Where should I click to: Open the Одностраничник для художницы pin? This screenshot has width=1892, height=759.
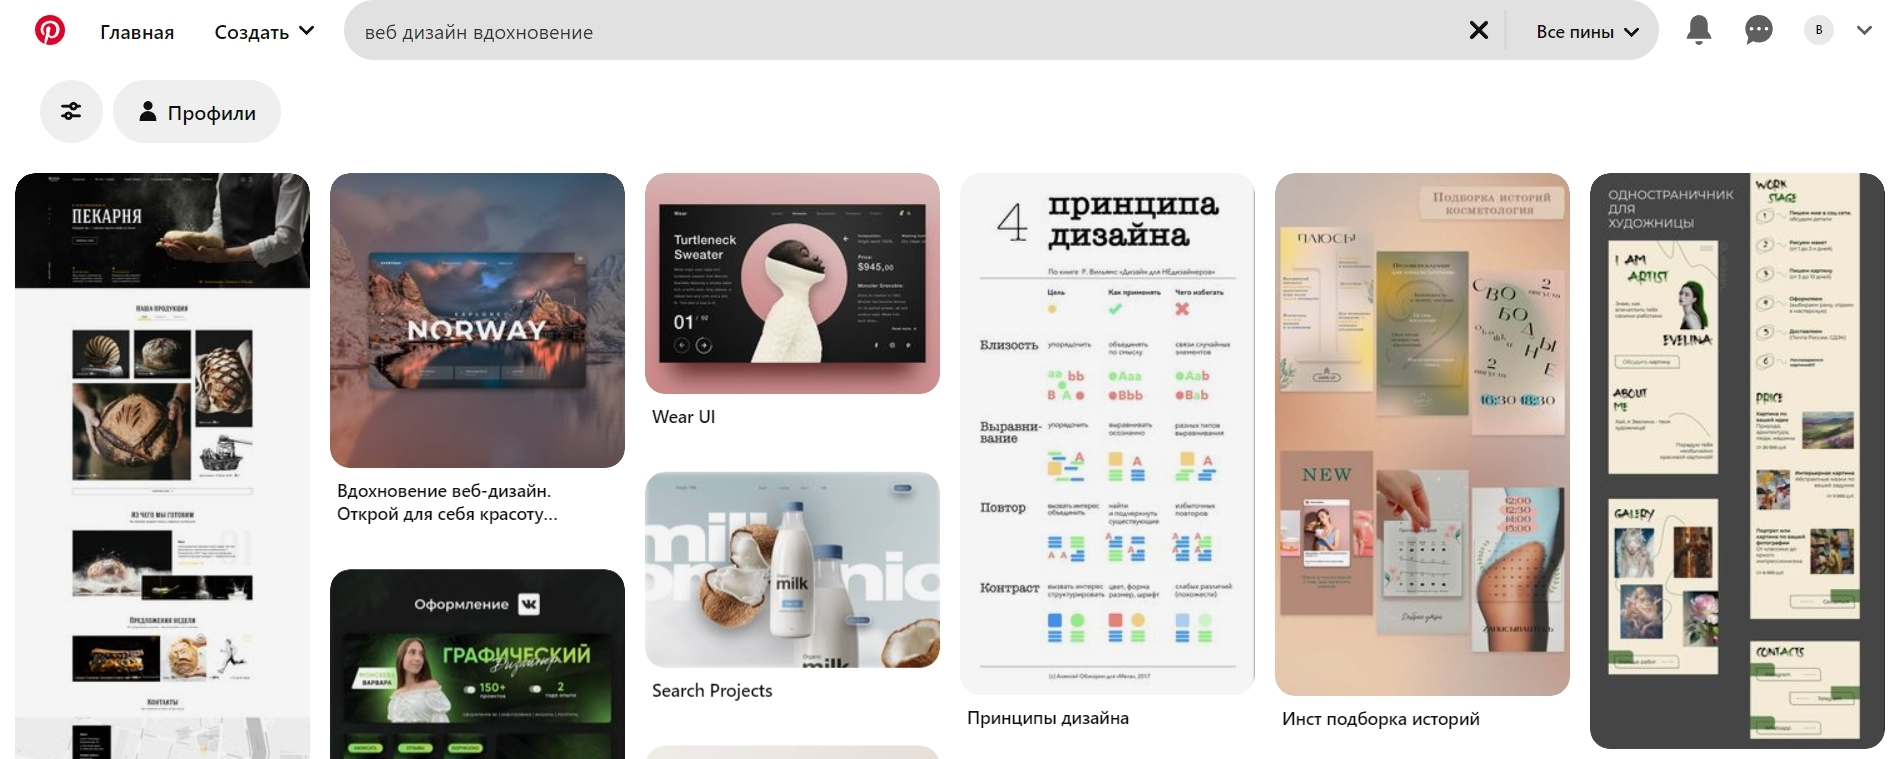pyautogui.click(x=1737, y=460)
